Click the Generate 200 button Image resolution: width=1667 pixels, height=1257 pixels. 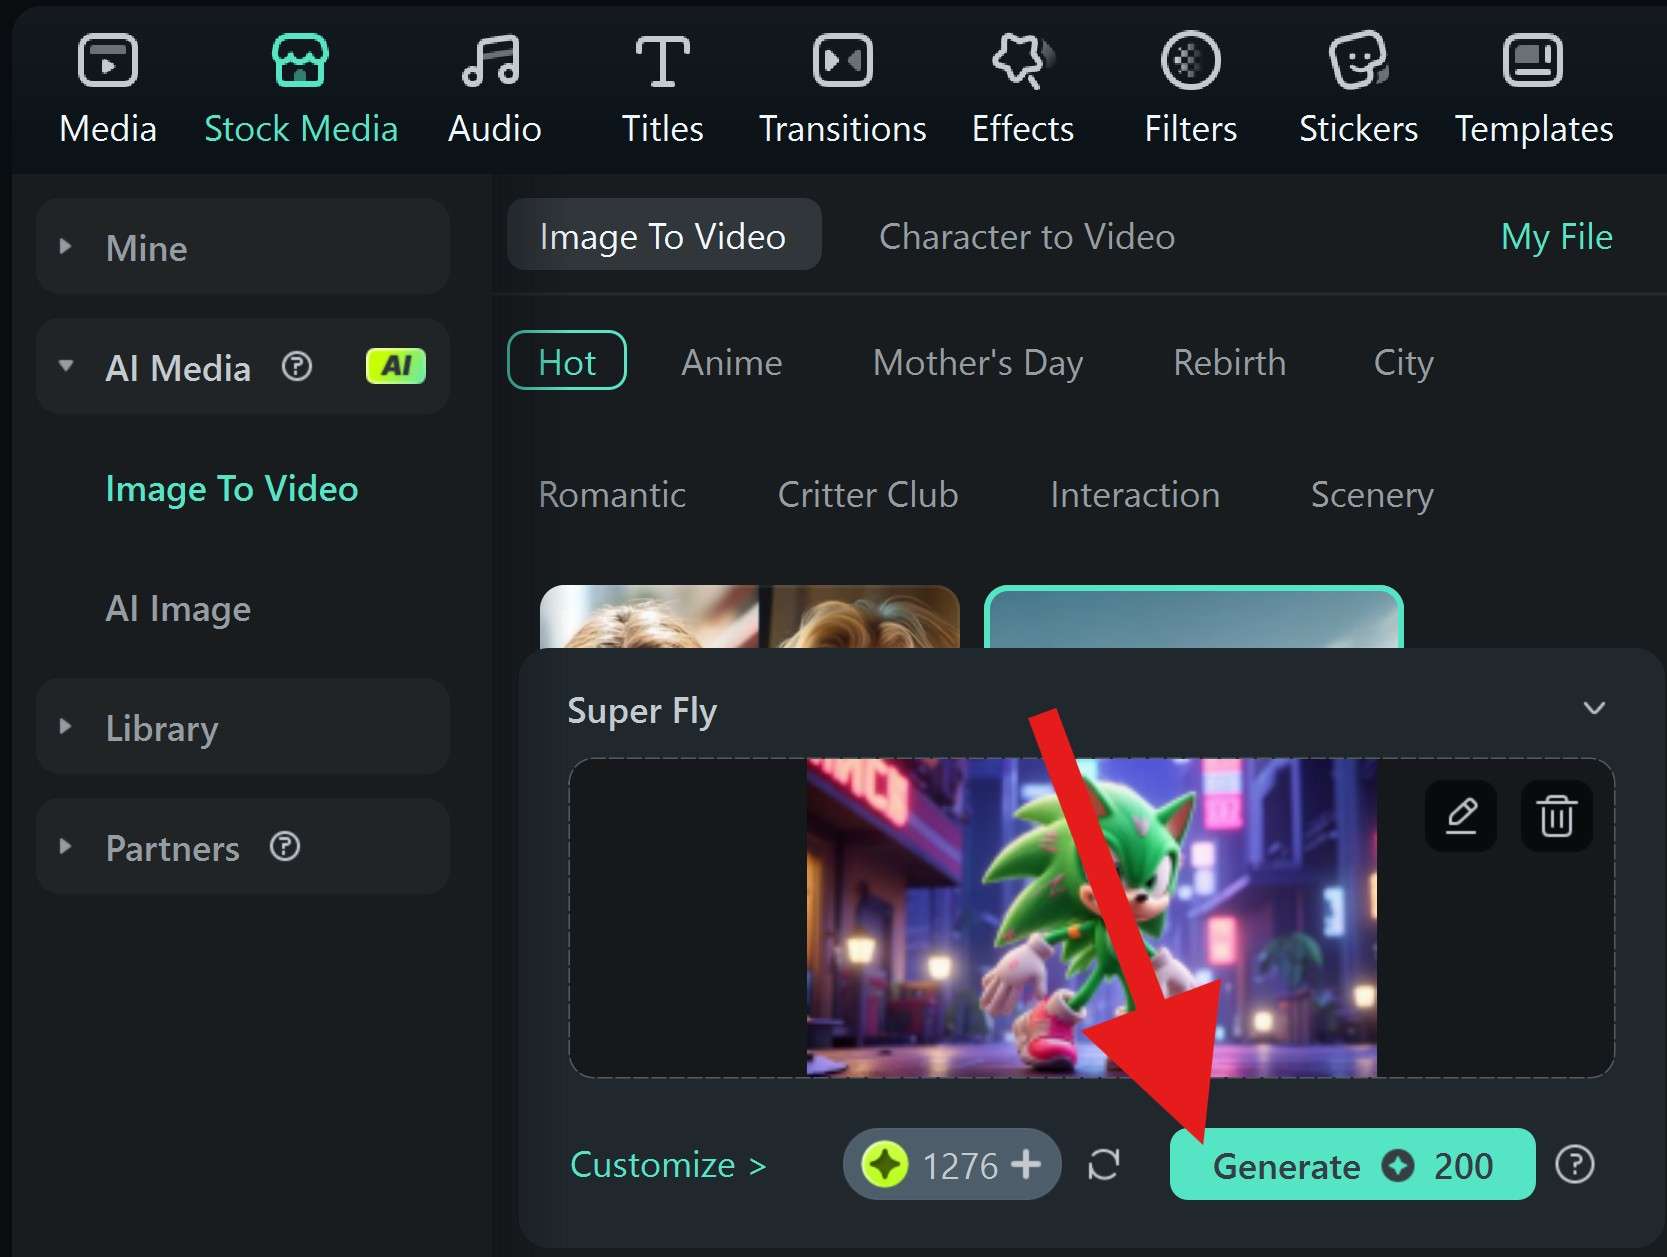click(1352, 1164)
